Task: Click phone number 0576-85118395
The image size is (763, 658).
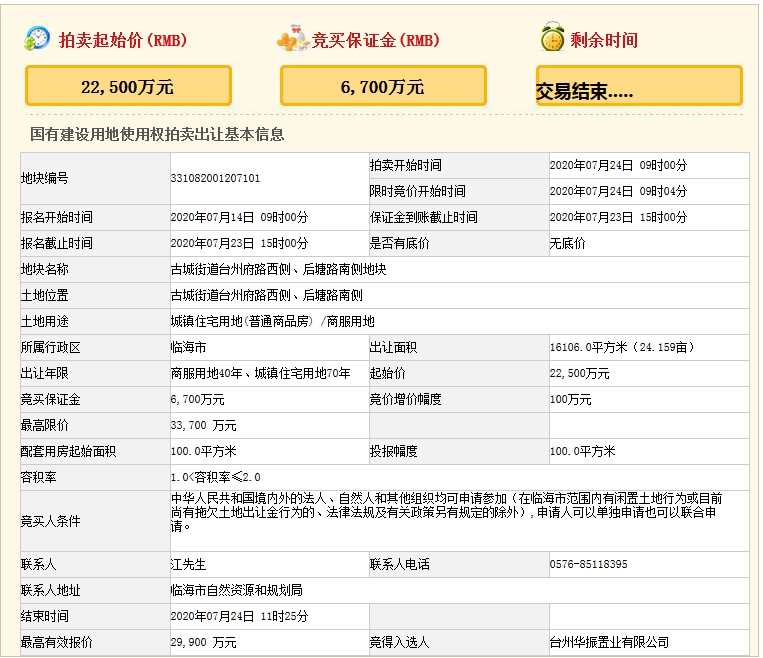Action: point(588,565)
